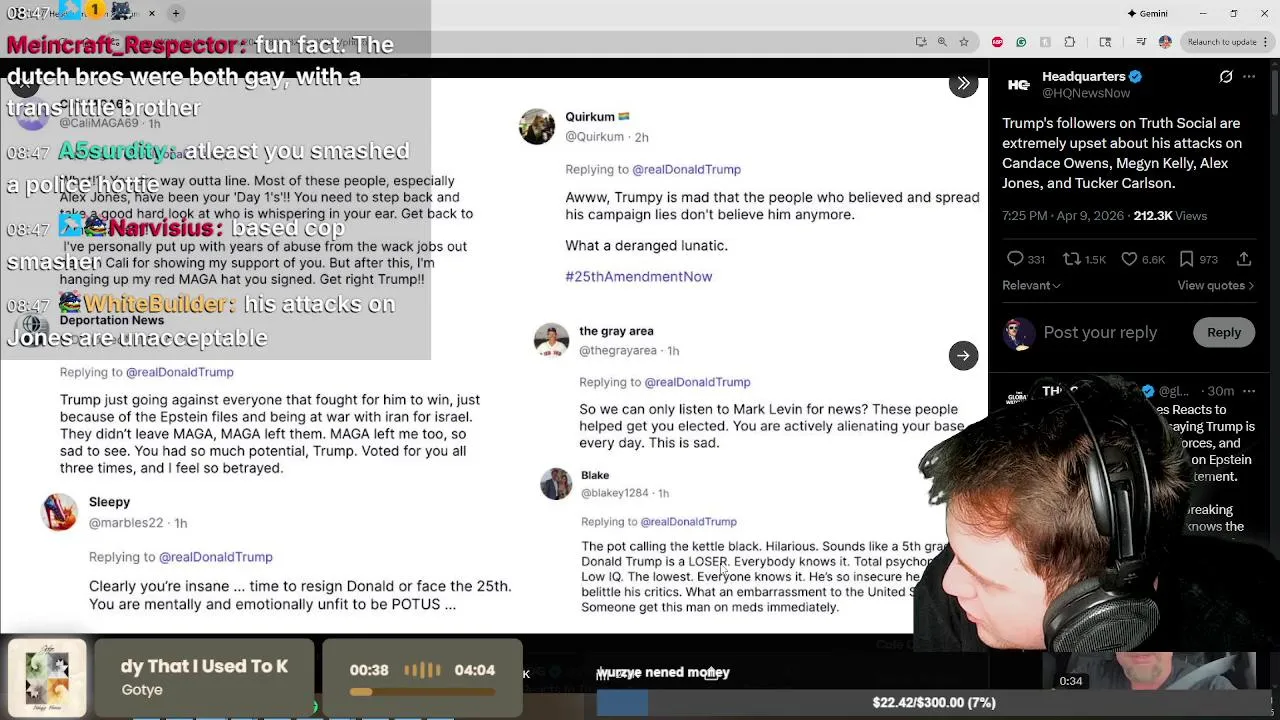
Task: Click the Deportation News name
Action: 111,320
